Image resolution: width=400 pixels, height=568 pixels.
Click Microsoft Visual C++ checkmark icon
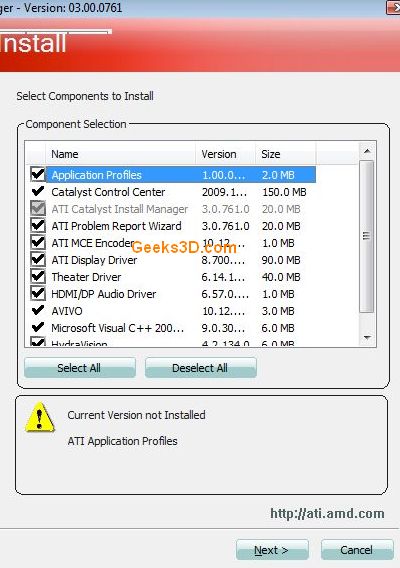click(38, 327)
